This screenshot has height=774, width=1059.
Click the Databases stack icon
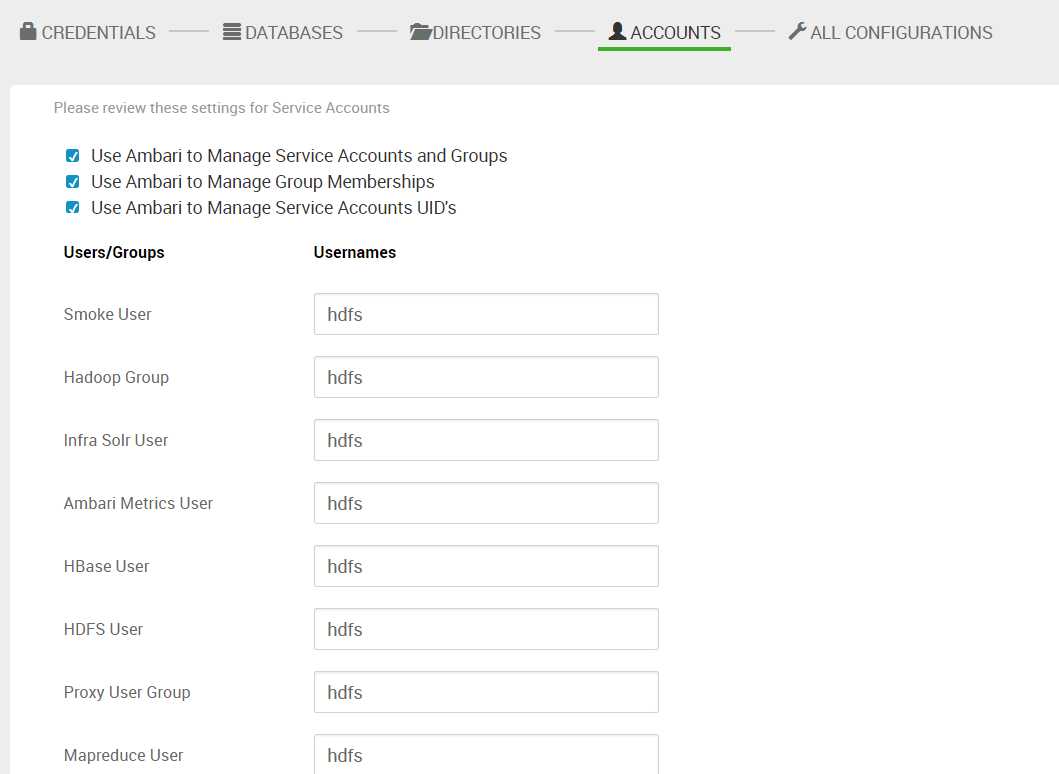tap(232, 32)
